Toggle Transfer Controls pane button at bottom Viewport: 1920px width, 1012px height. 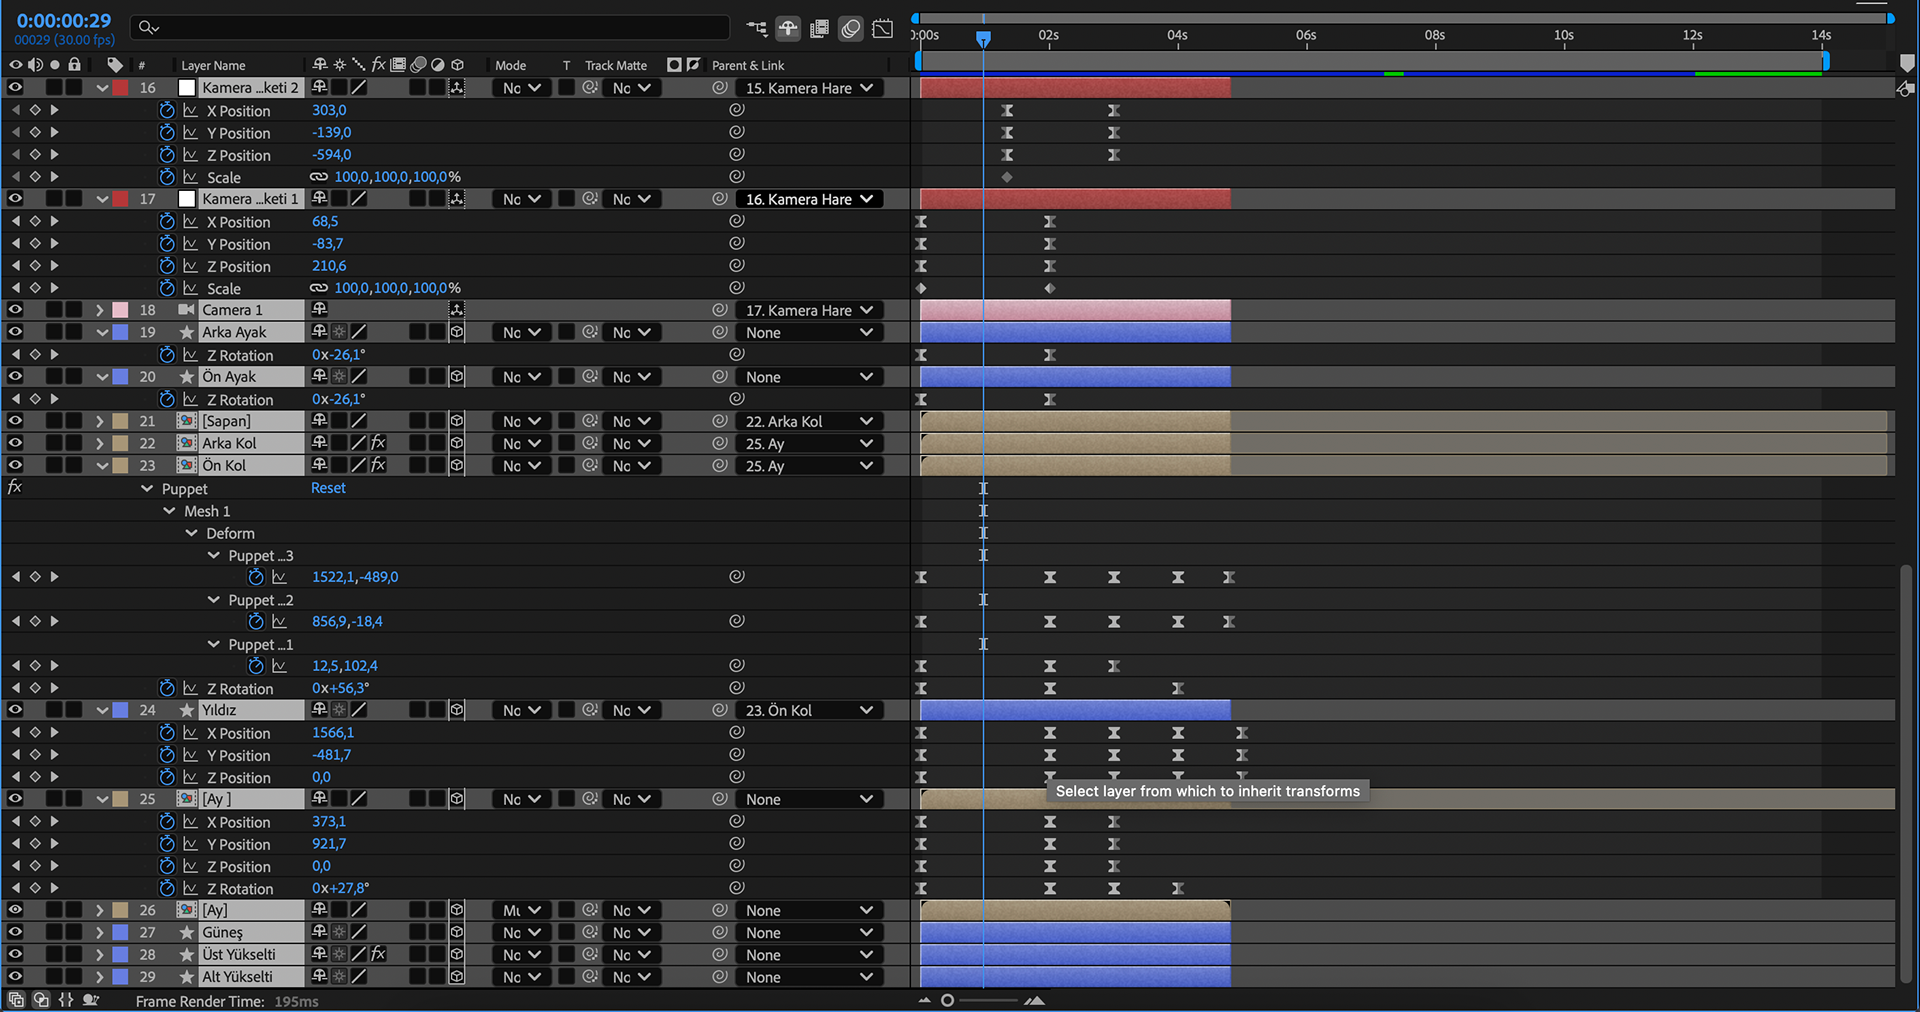coord(41,999)
